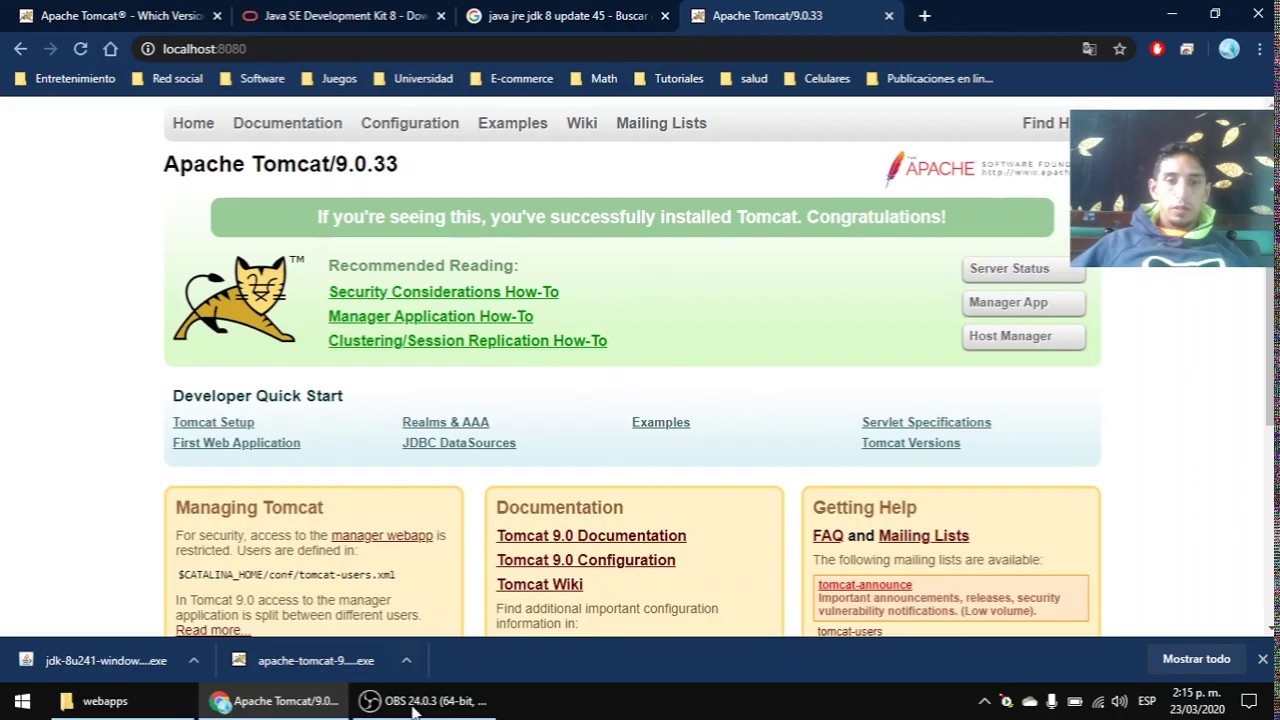Screen dimensions: 1280x720
Task: Click the Manager App button
Action: pyautogui.click(x=1024, y=303)
